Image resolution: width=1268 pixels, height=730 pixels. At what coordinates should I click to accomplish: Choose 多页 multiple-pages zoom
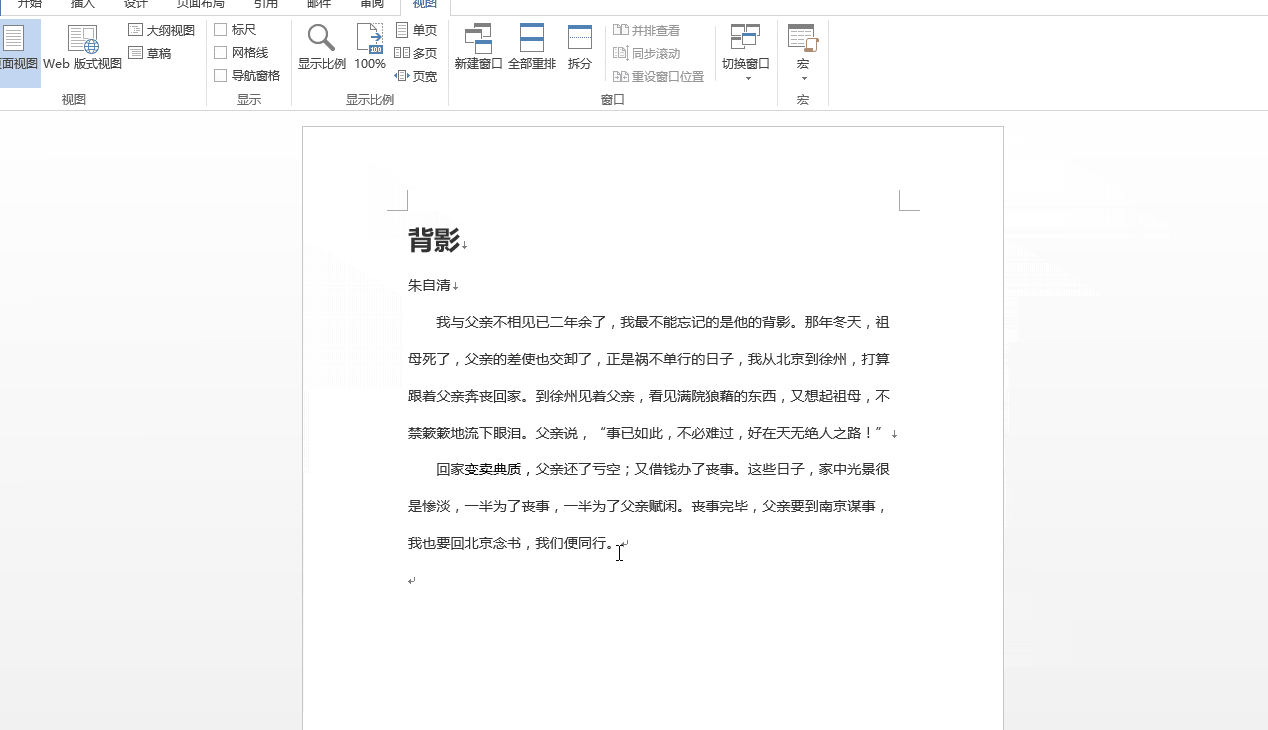[x=416, y=53]
